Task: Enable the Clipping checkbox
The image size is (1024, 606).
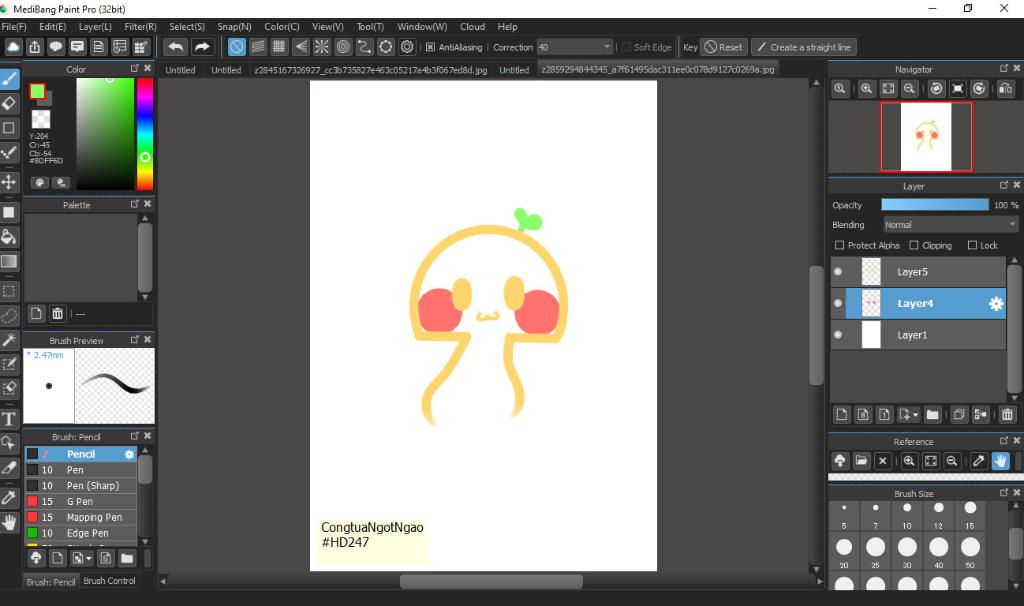Action: [914, 245]
